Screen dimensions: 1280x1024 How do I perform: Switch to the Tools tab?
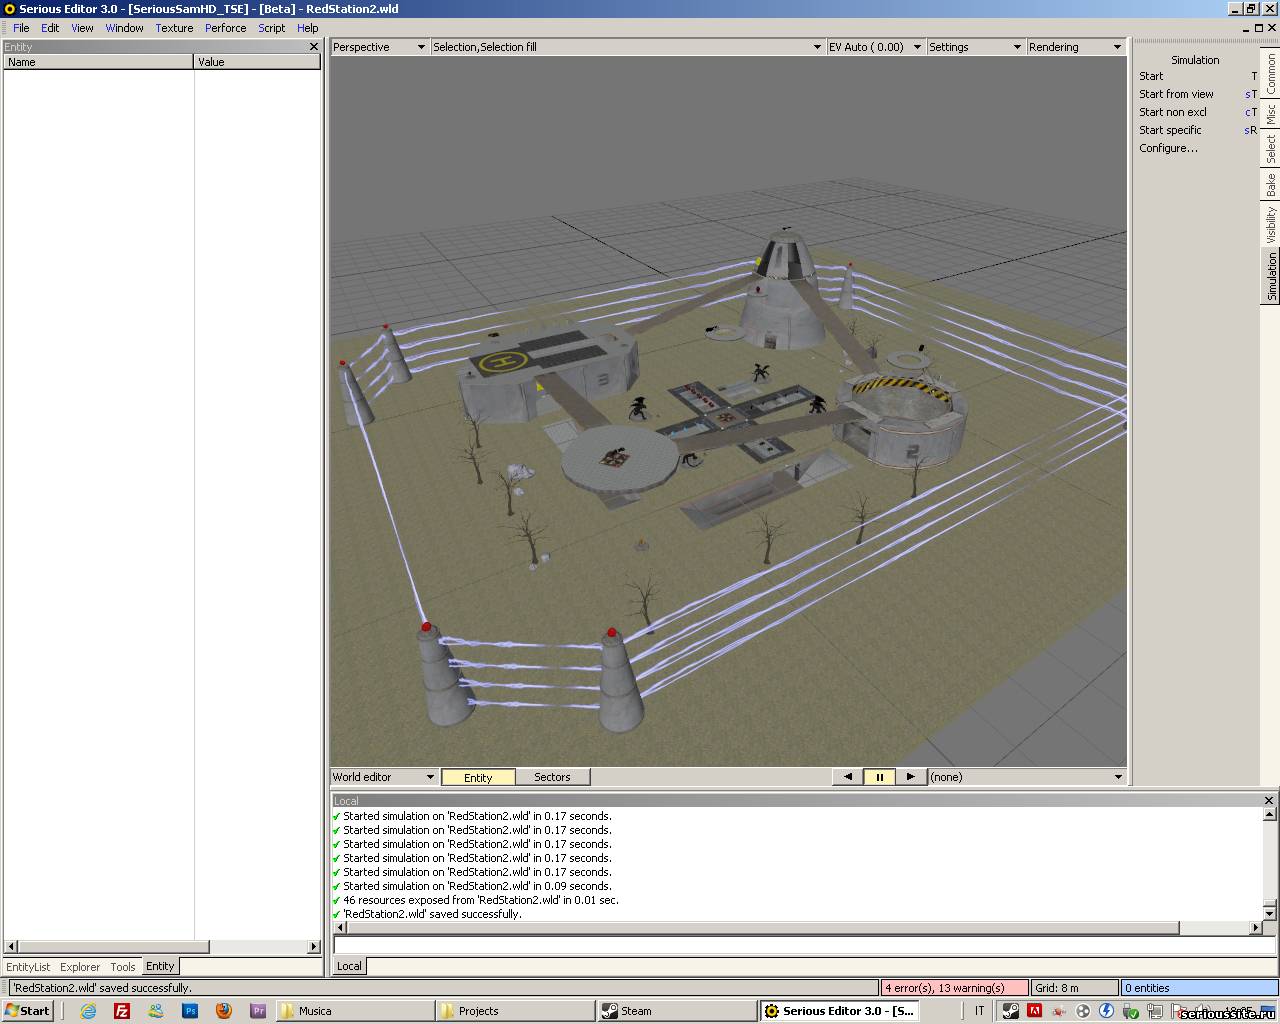pyautogui.click(x=123, y=967)
